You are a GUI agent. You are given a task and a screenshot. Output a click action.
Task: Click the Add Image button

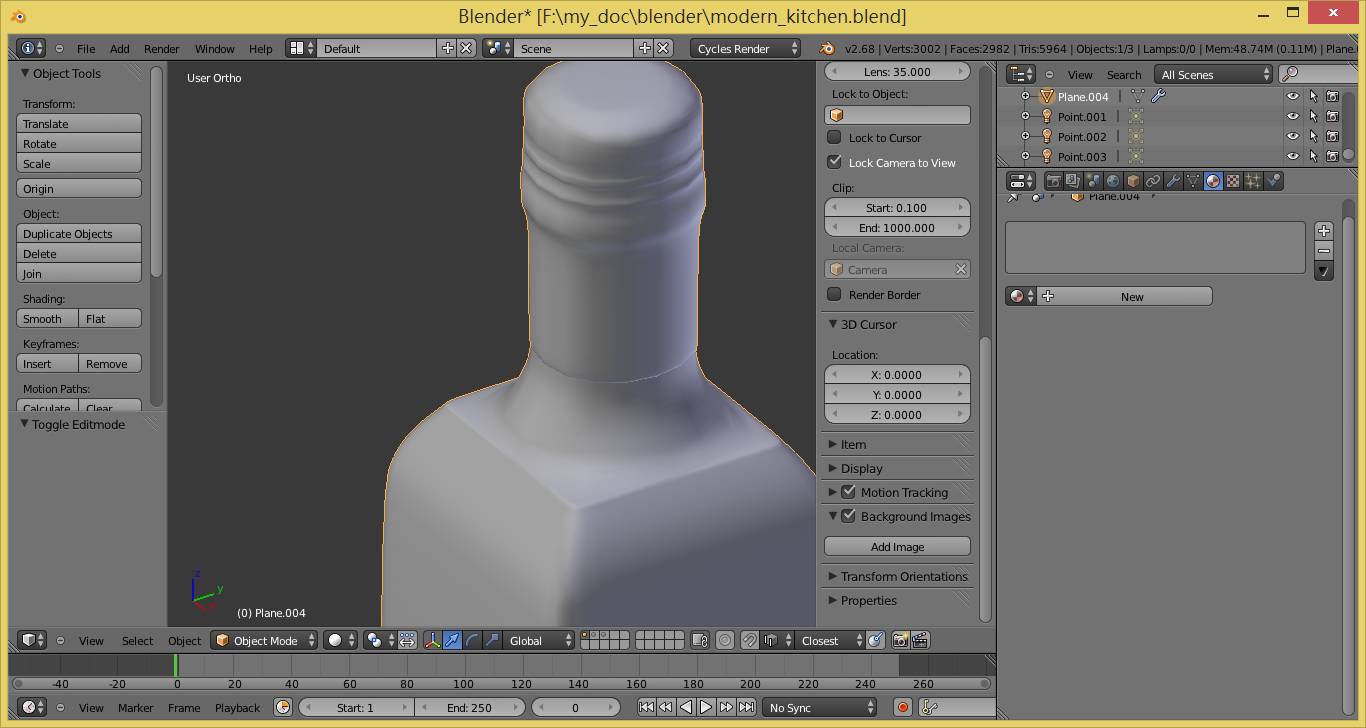coord(897,546)
